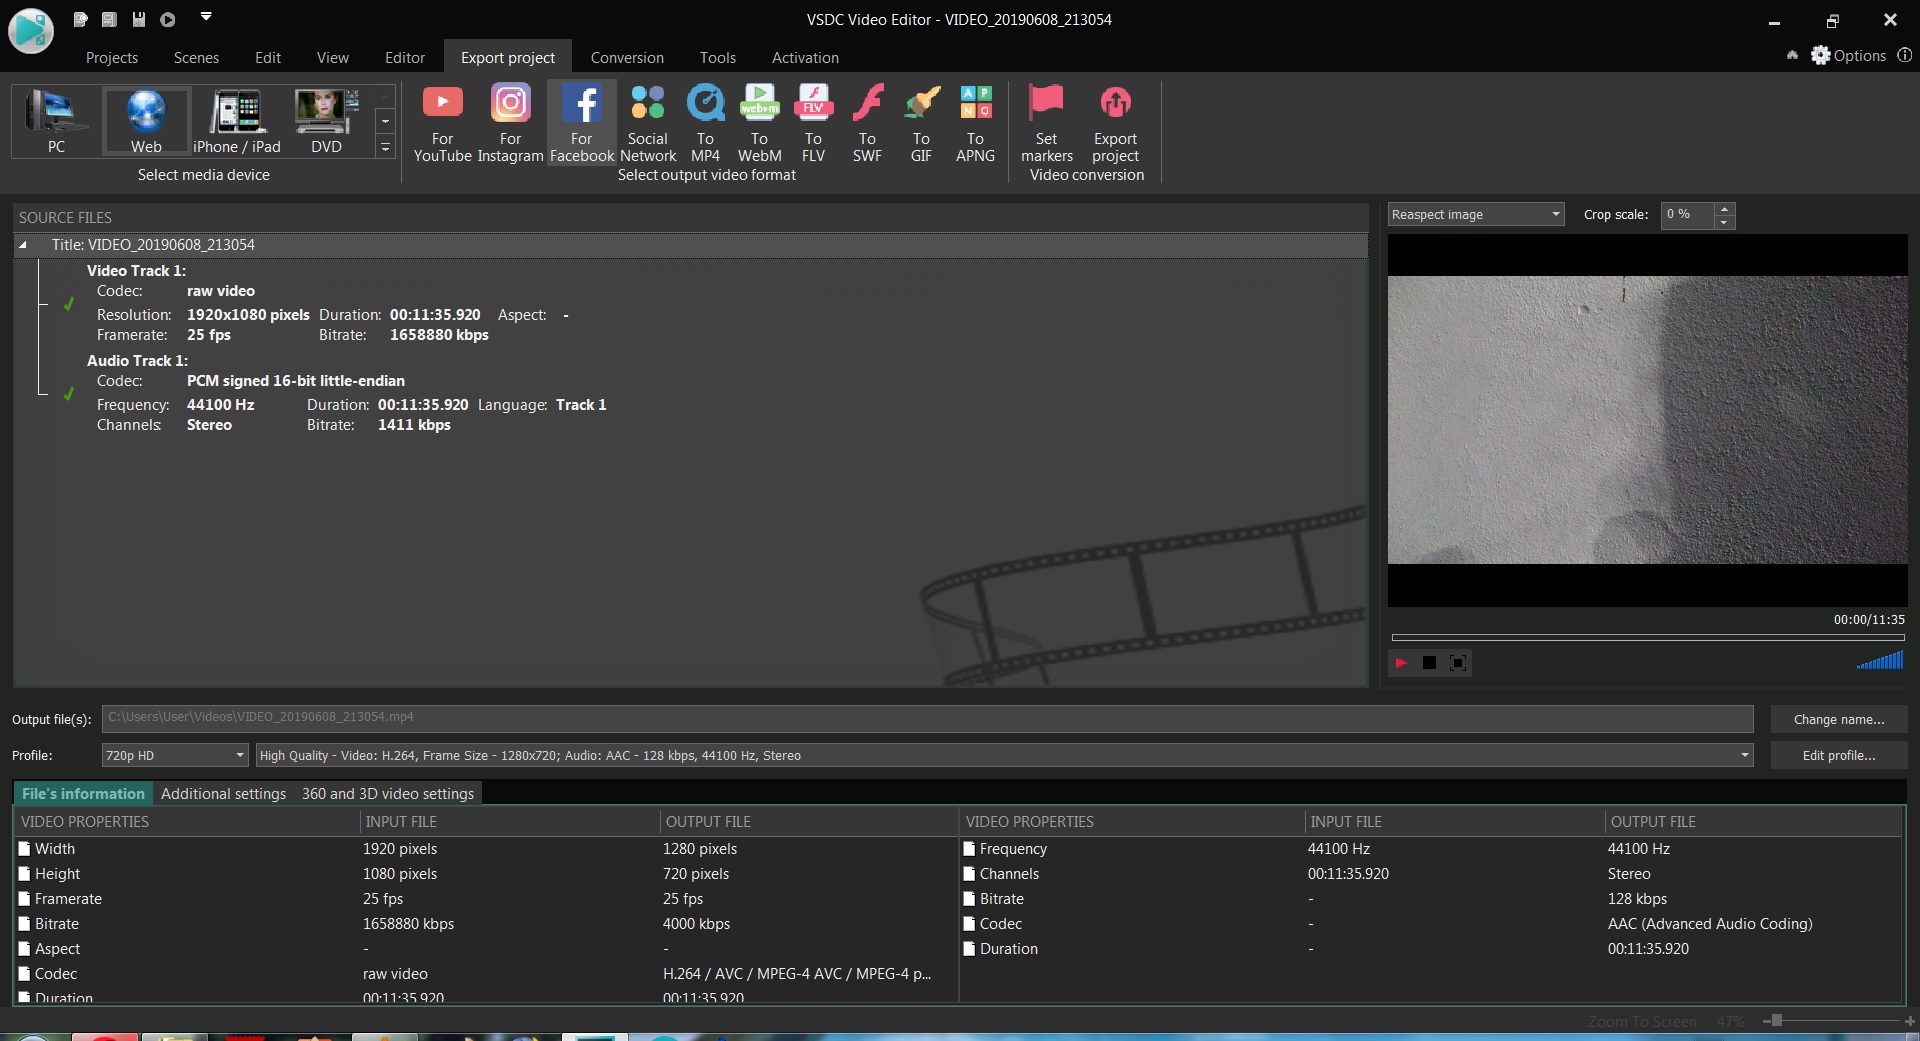Collapse the VIDEO_20190608_213054 title tree
Viewport: 1920px width, 1041px height.
(23, 245)
